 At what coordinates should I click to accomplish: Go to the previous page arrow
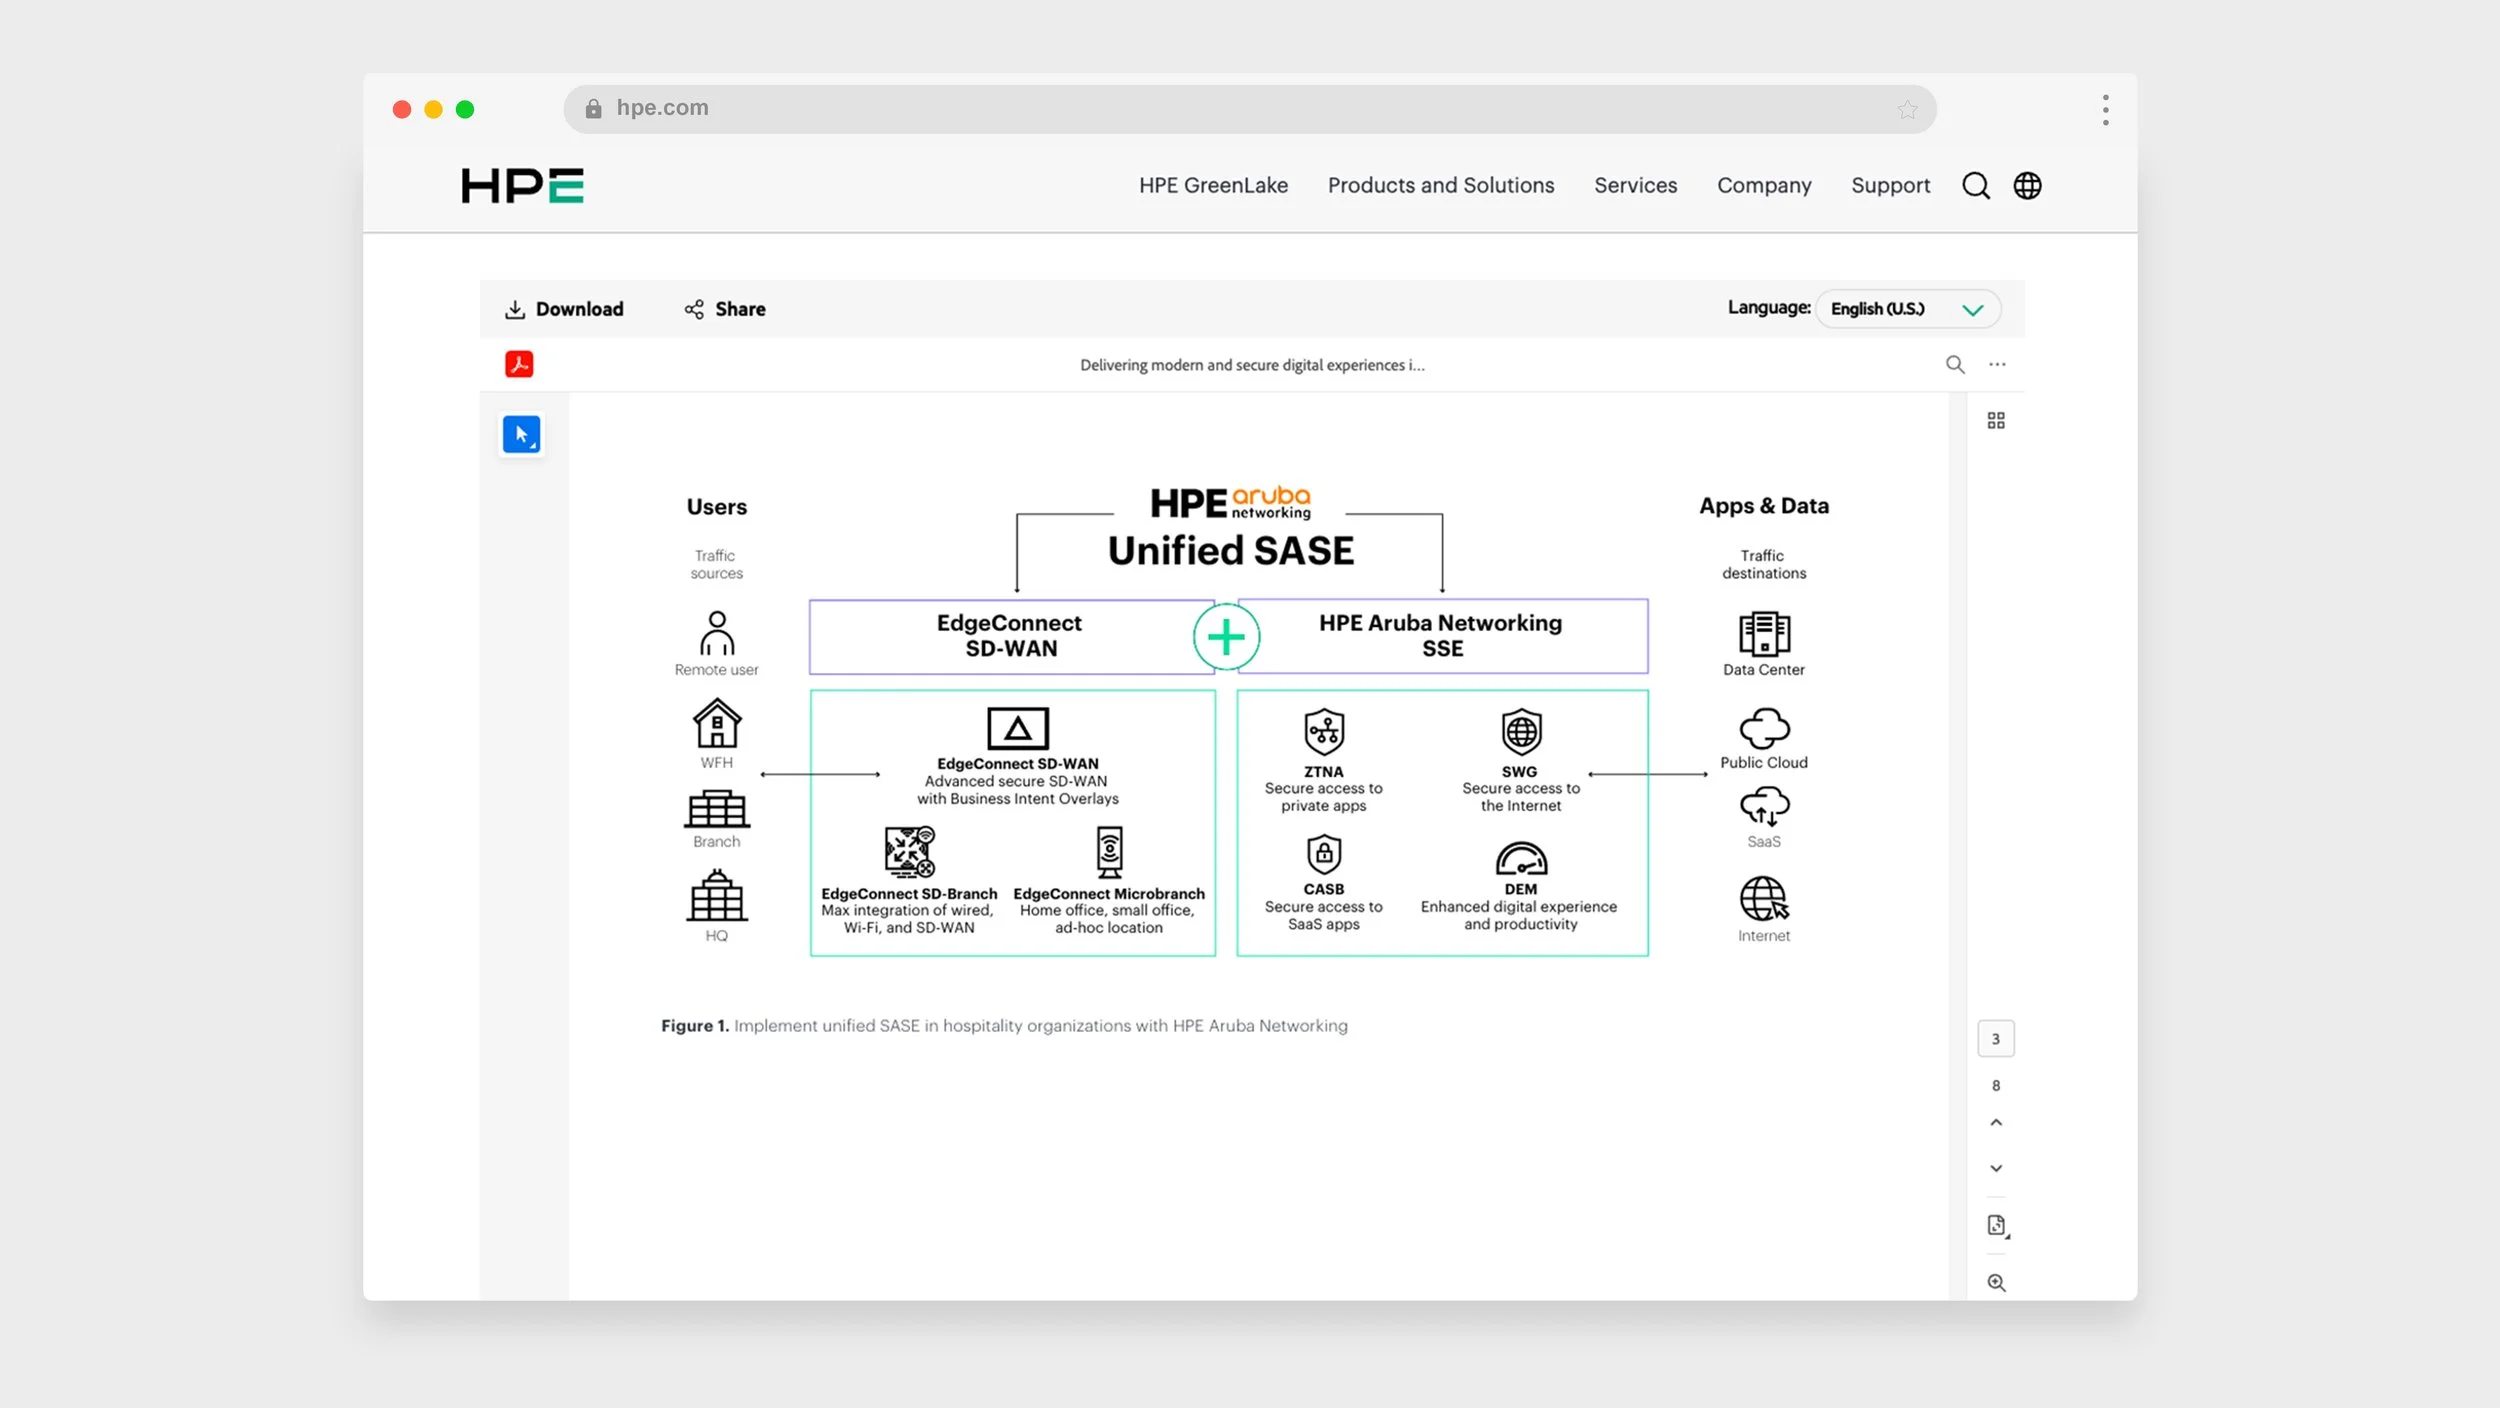(x=1996, y=1123)
